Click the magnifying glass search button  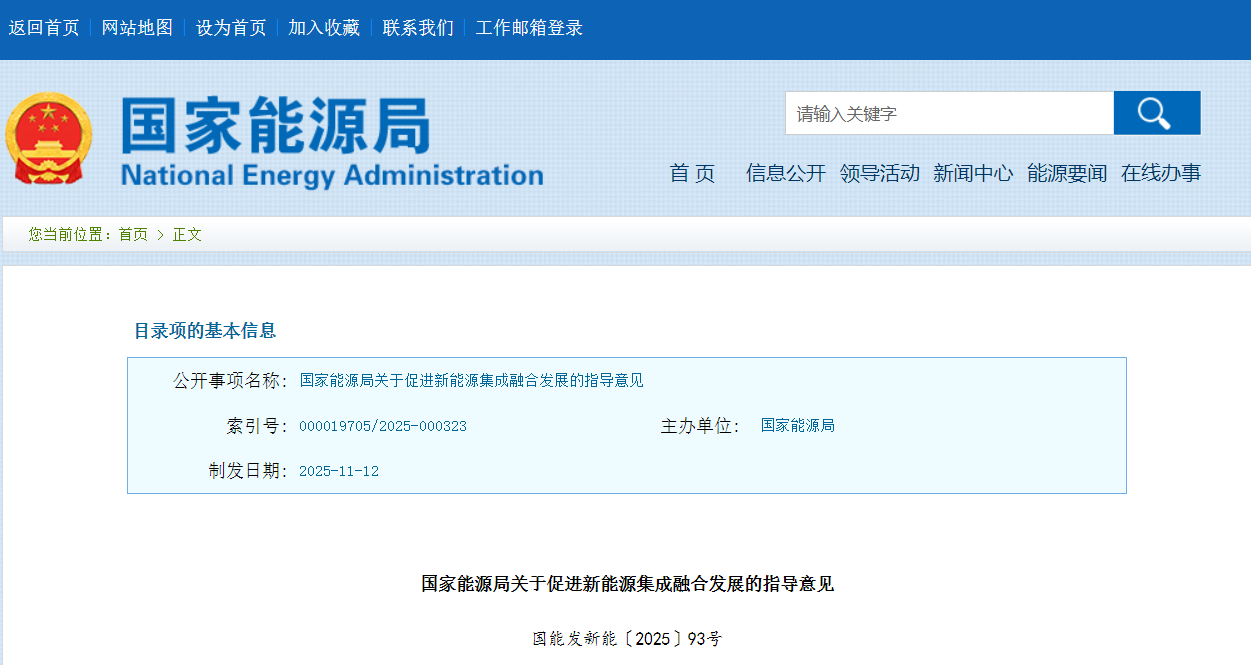click(x=1156, y=113)
